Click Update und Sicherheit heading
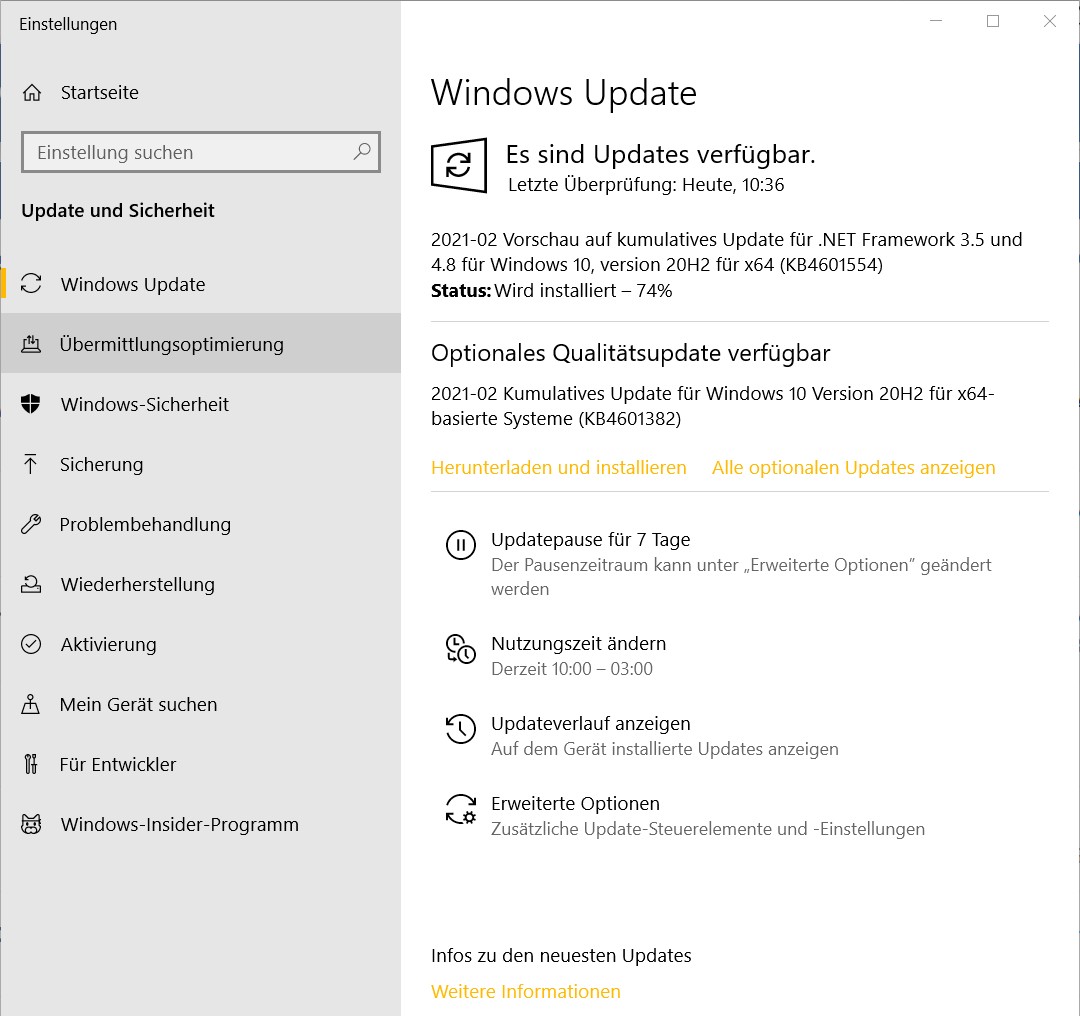The image size is (1080, 1016). point(118,210)
